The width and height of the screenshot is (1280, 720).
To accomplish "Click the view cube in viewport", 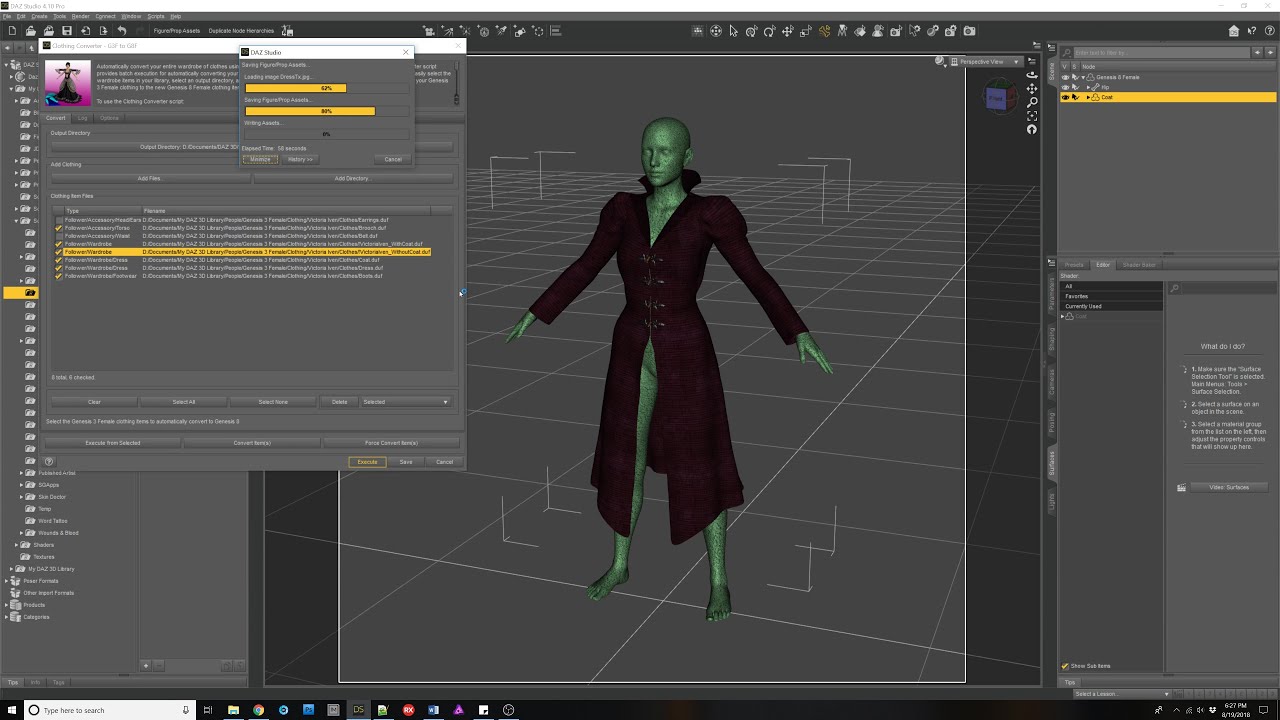I will click(x=996, y=98).
